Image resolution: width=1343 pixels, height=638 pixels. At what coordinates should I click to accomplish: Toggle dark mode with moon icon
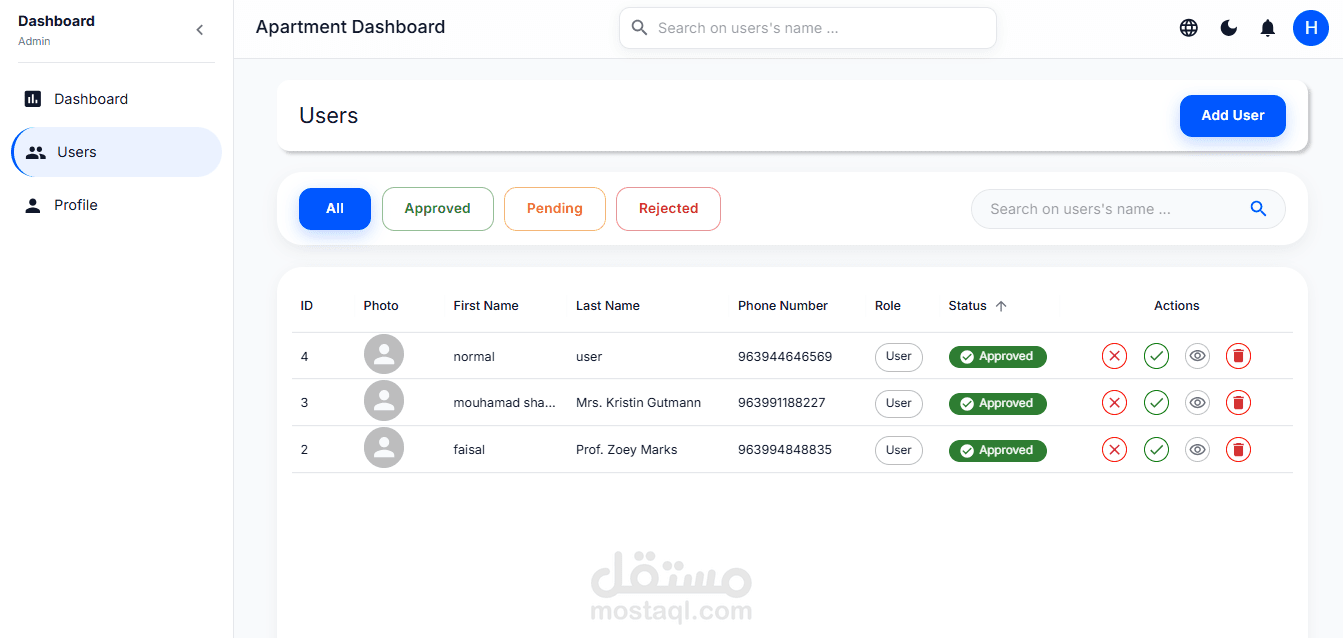1229,28
